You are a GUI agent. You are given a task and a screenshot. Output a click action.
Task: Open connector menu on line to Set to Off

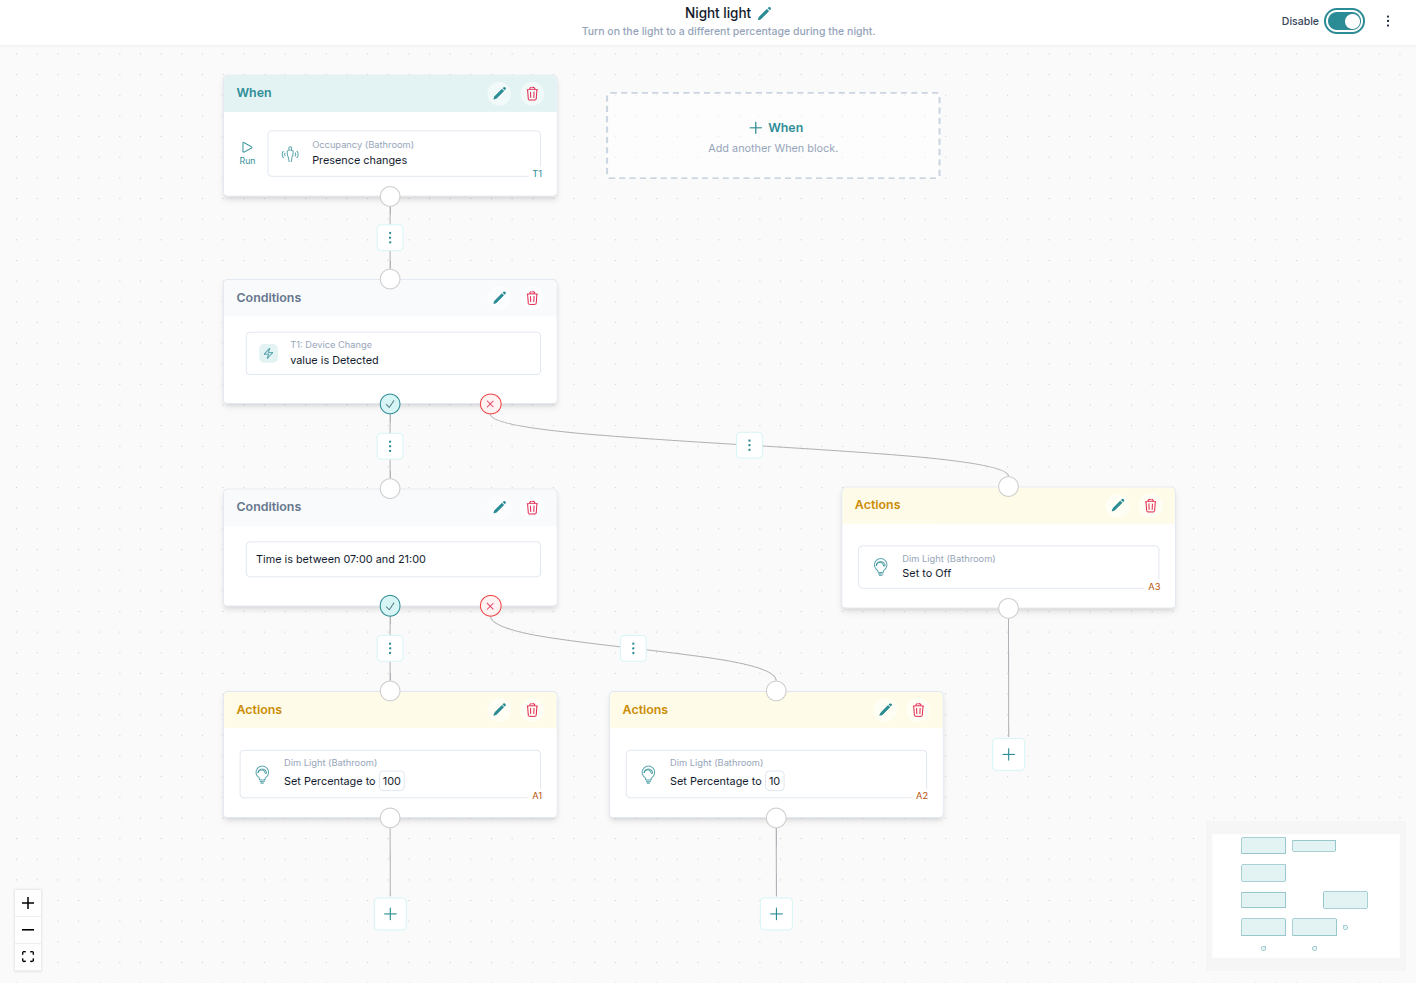click(749, 445)
